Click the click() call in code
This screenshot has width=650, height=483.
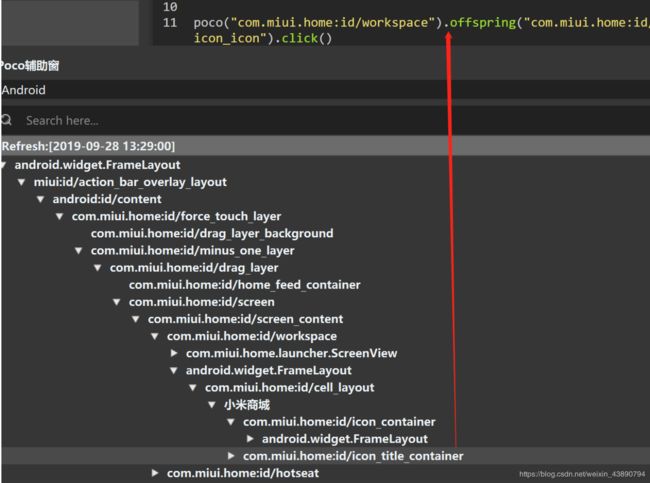pos(307,38)
